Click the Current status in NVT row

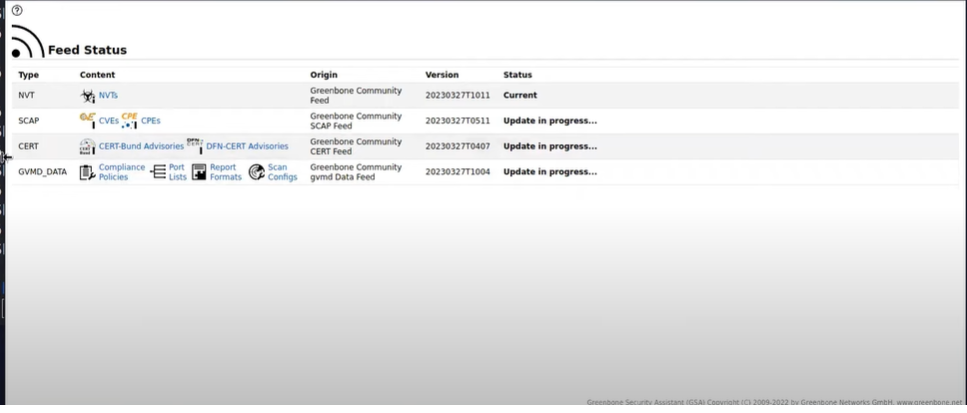click(x=520, y=96)
